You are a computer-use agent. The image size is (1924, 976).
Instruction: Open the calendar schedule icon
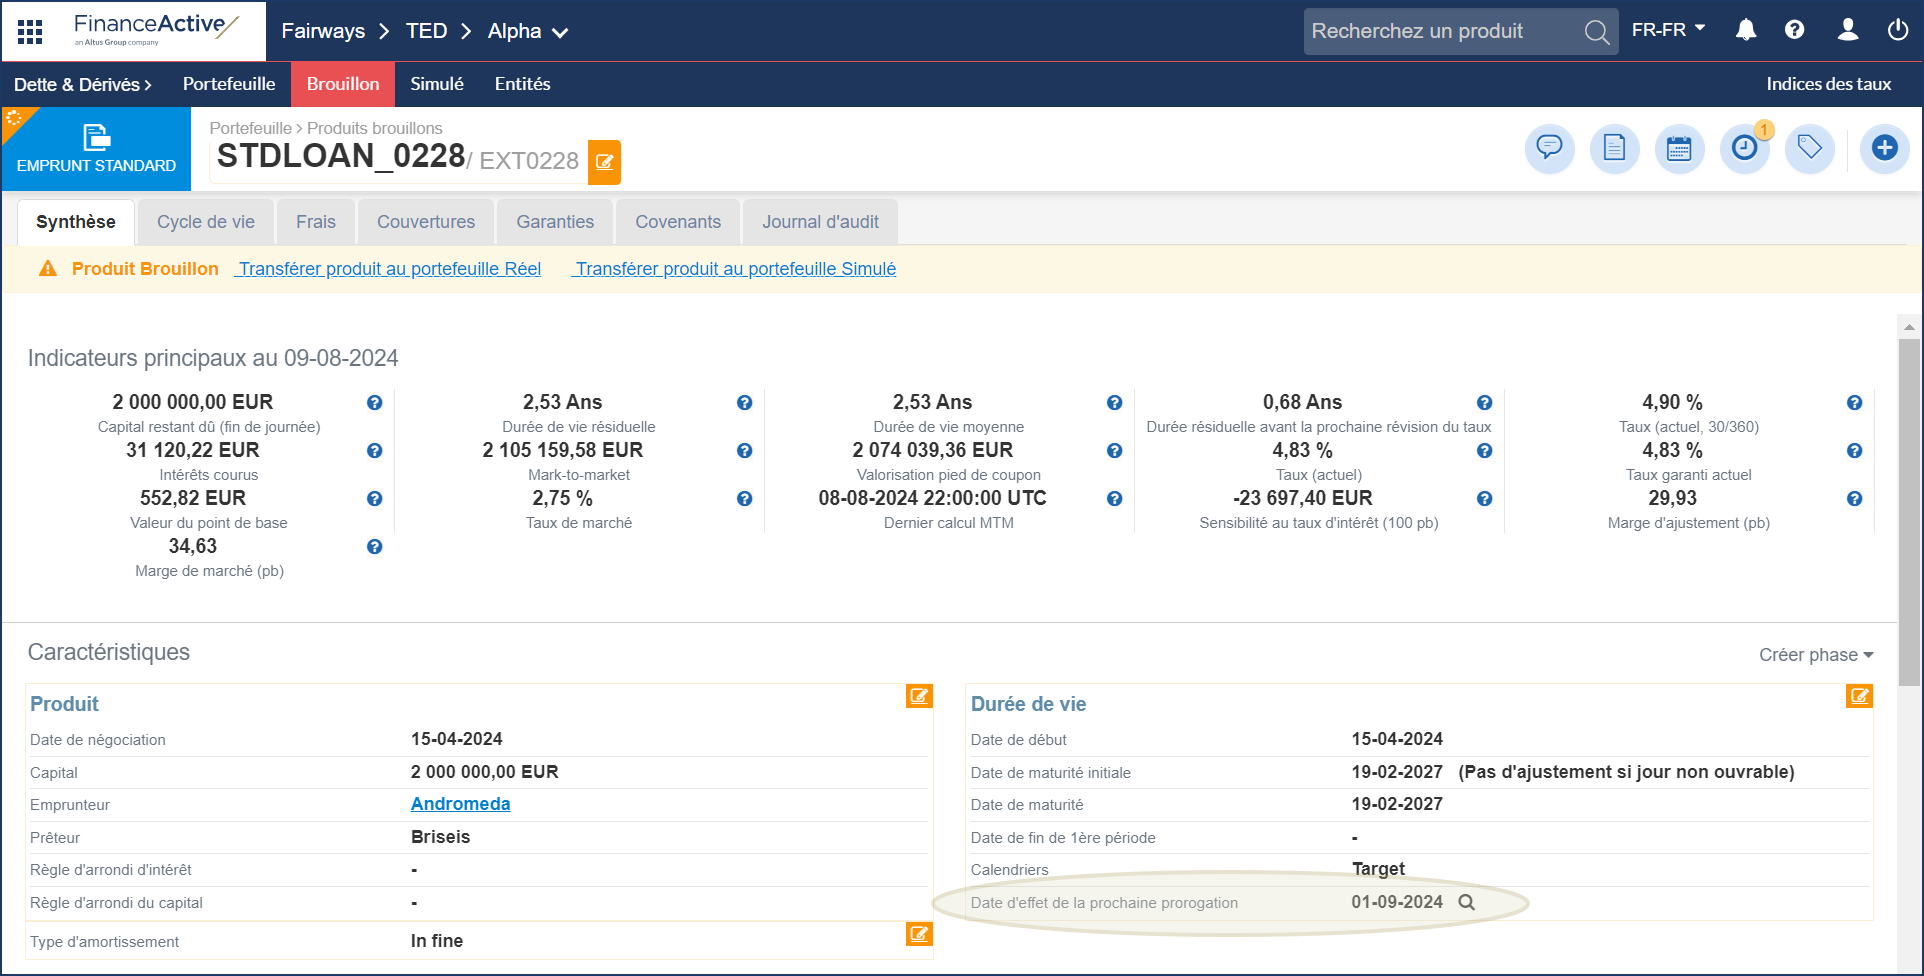pos(1679,148)
